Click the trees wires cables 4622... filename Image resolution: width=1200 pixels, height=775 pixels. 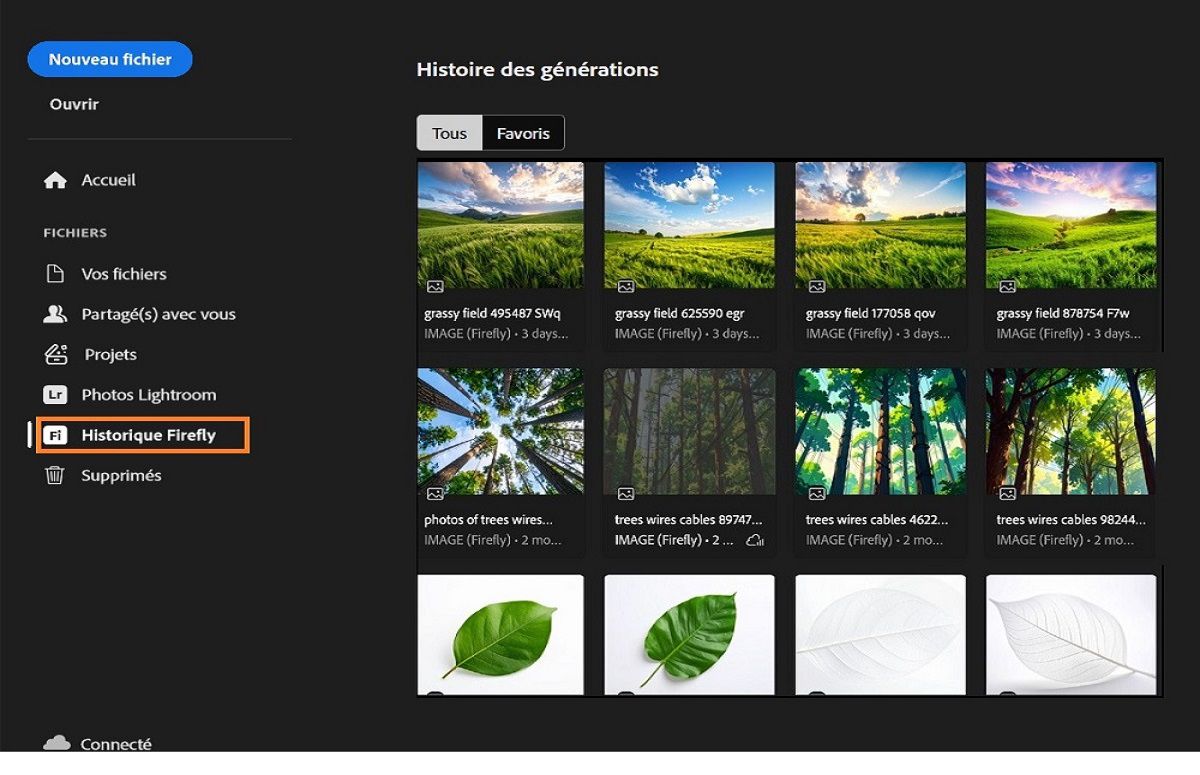(877, 520)
